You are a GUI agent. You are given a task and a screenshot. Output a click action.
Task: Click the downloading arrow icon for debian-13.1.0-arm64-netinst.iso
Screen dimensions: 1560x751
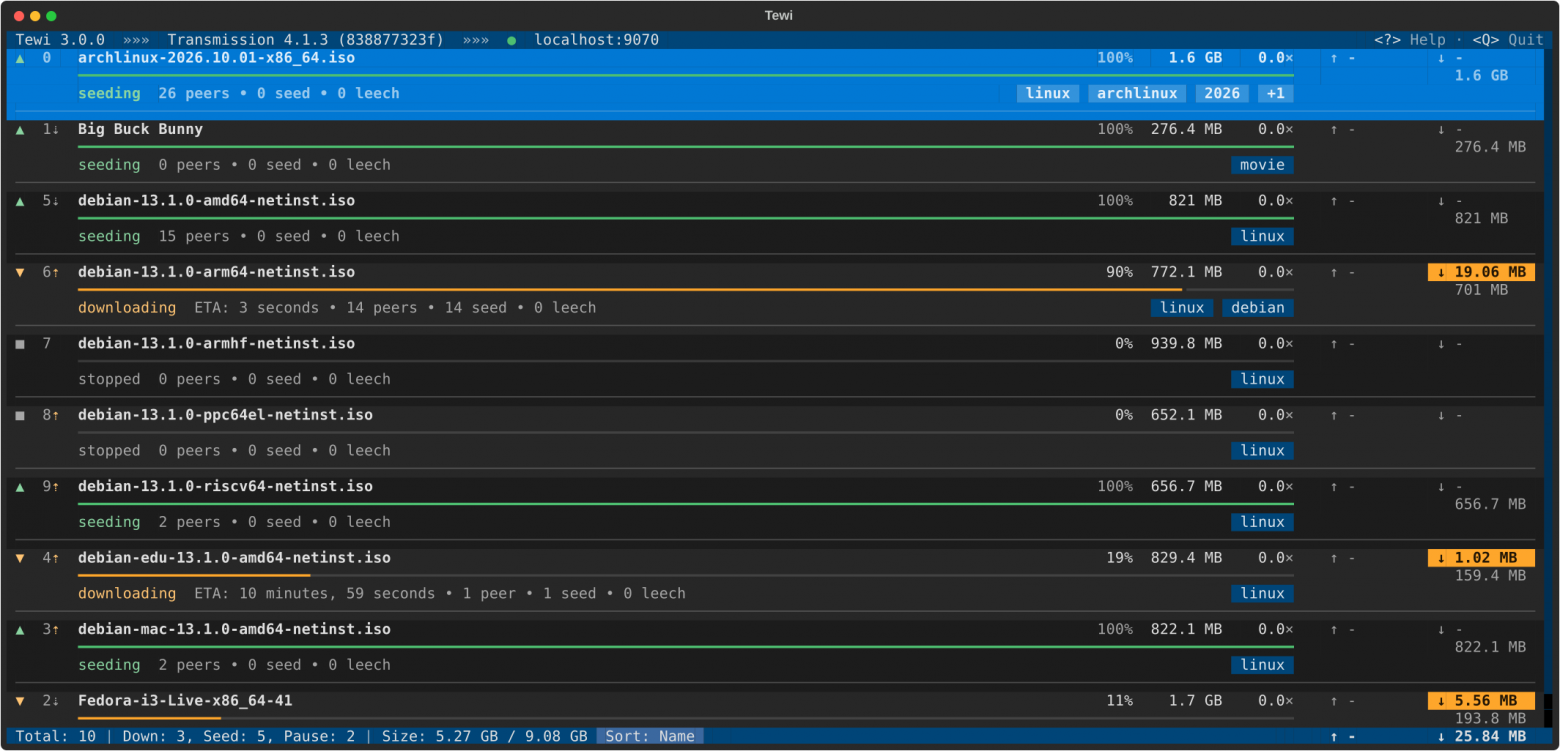pyautogui.click(x=20, y=273)
